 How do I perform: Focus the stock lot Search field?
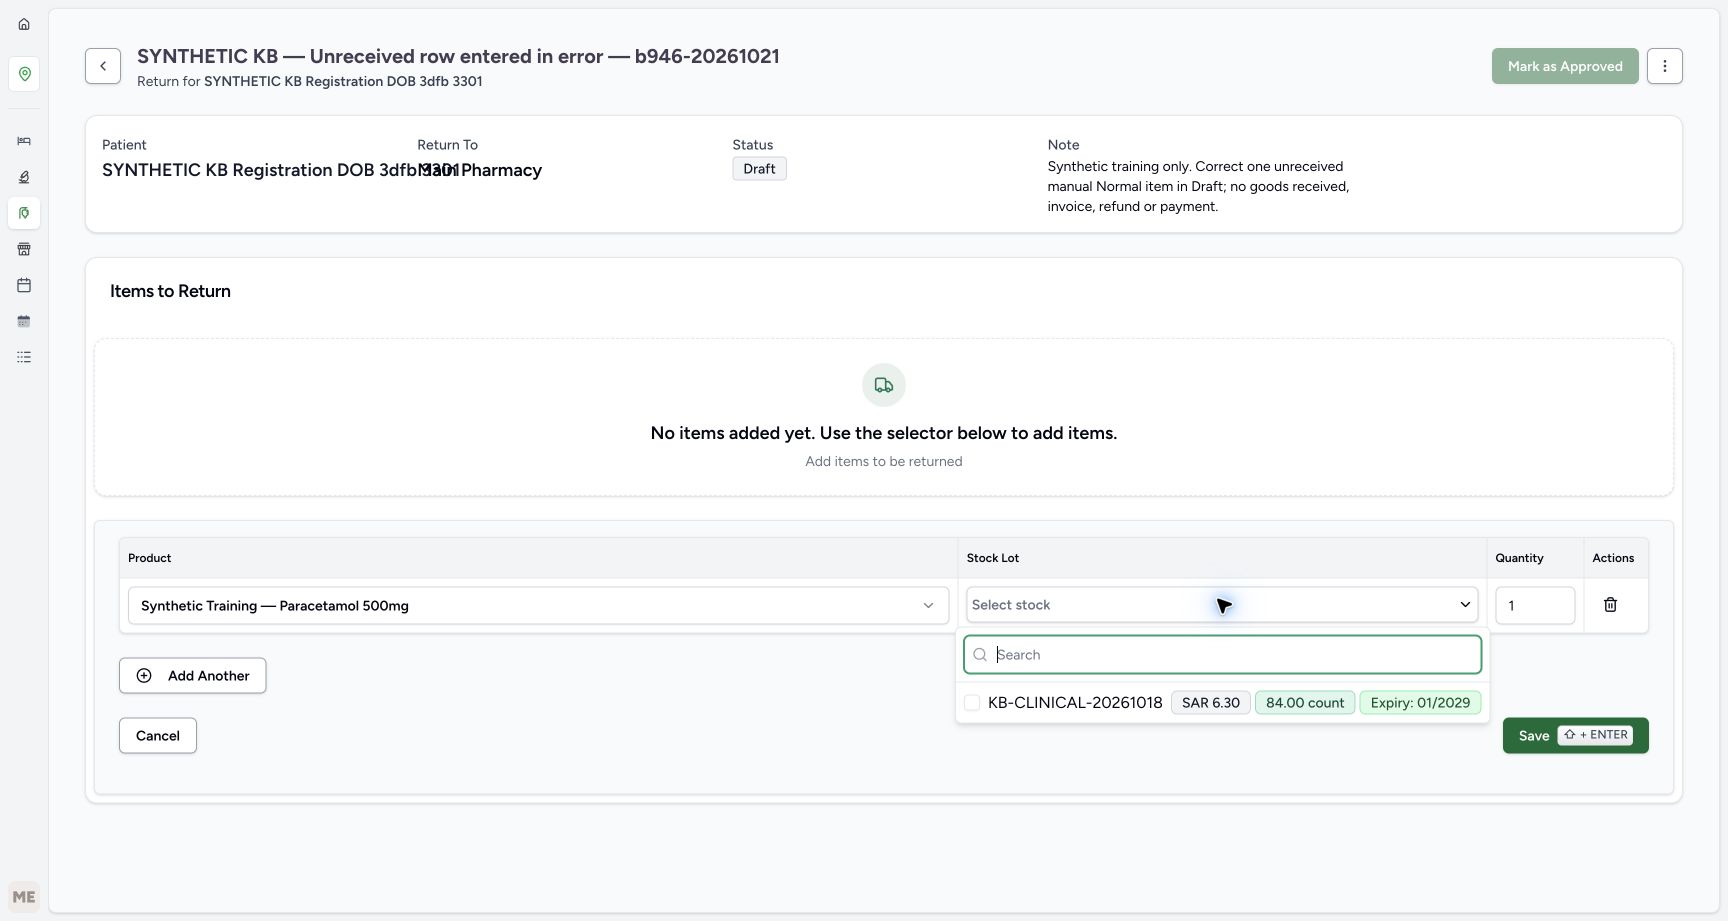click(x=1222, y=655)
